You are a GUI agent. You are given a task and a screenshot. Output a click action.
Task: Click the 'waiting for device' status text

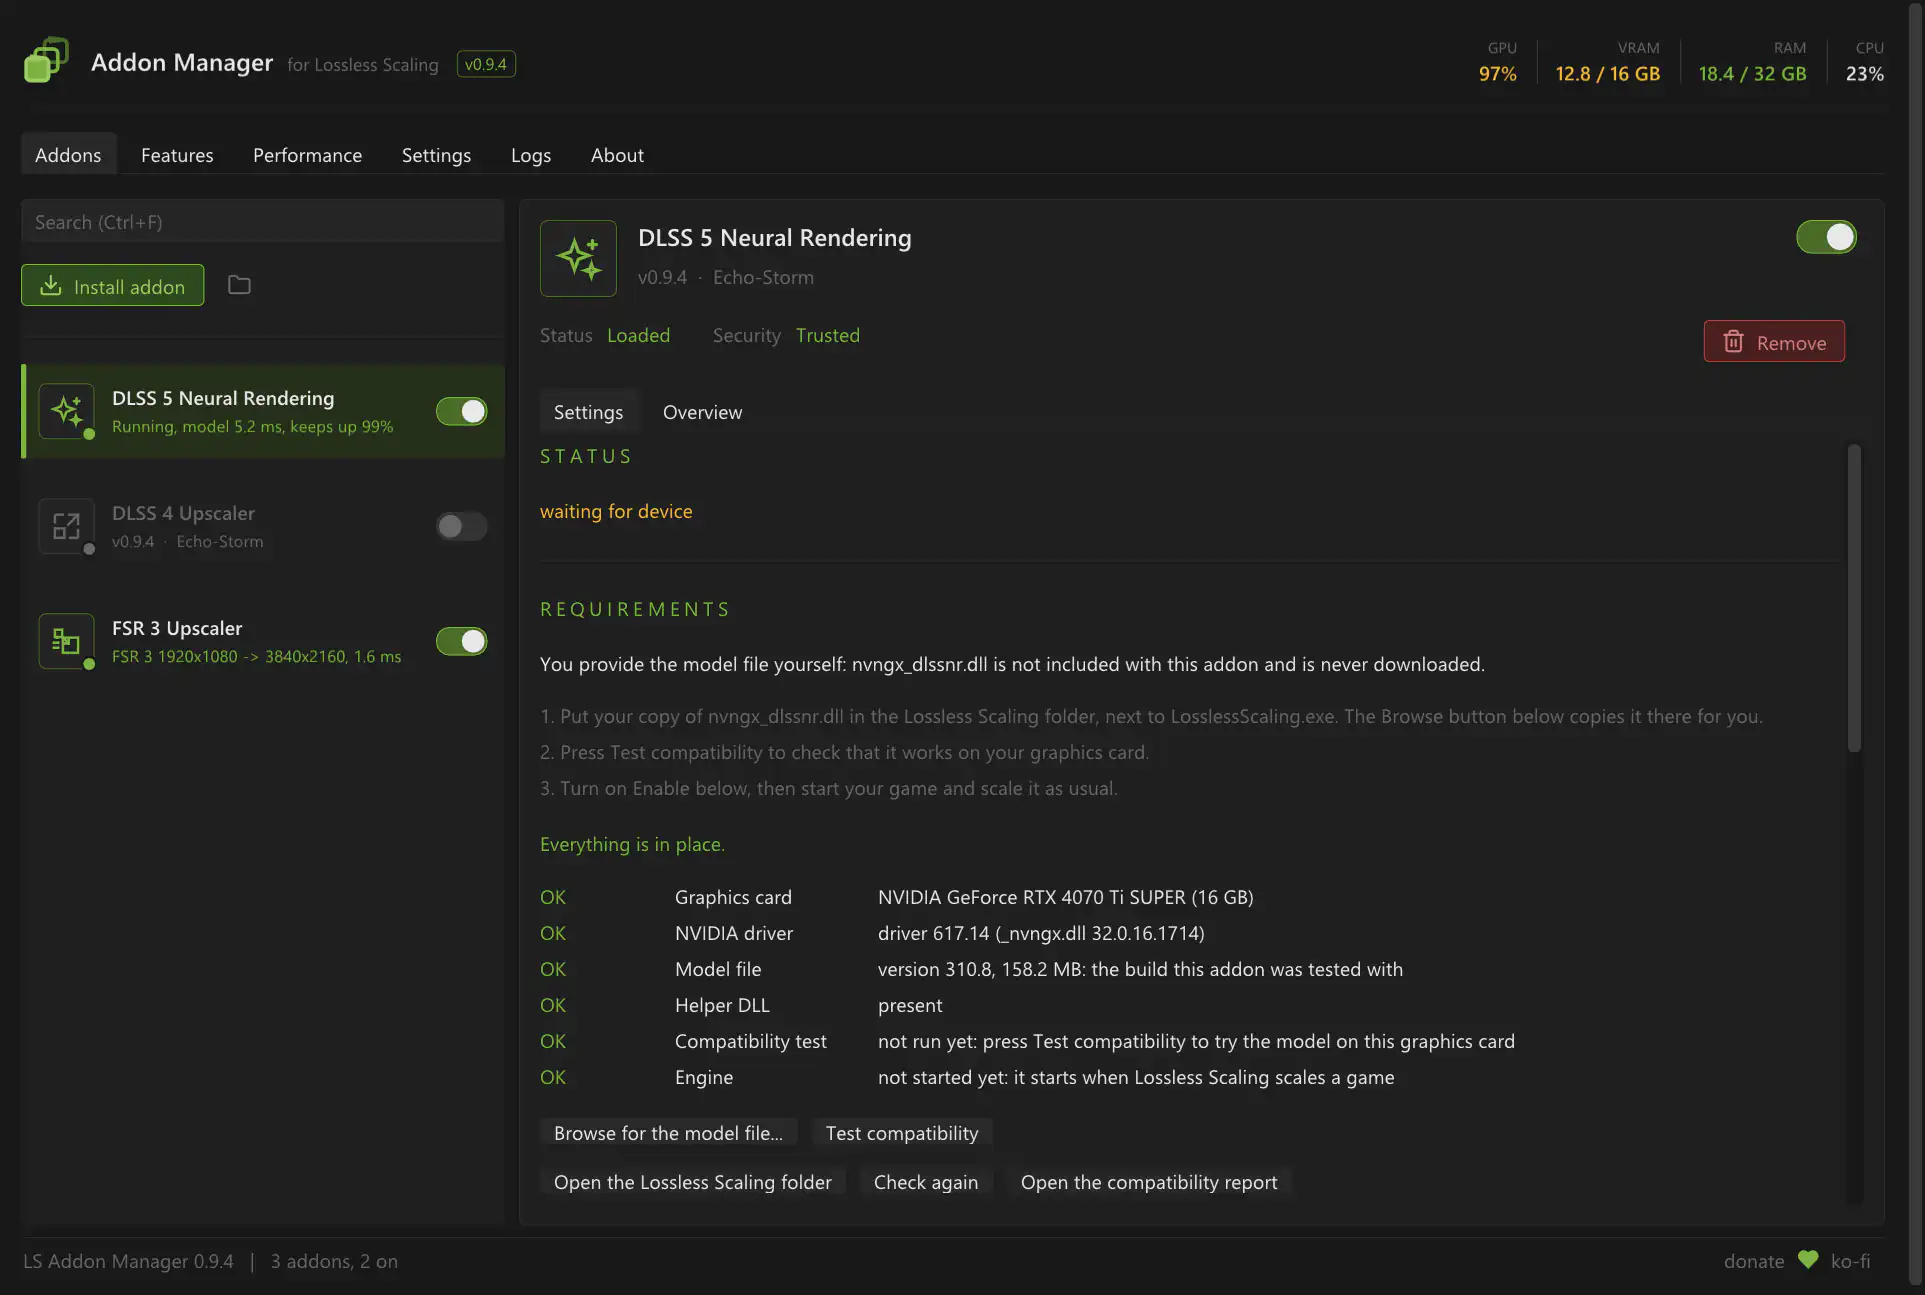[x=616, y=511]
